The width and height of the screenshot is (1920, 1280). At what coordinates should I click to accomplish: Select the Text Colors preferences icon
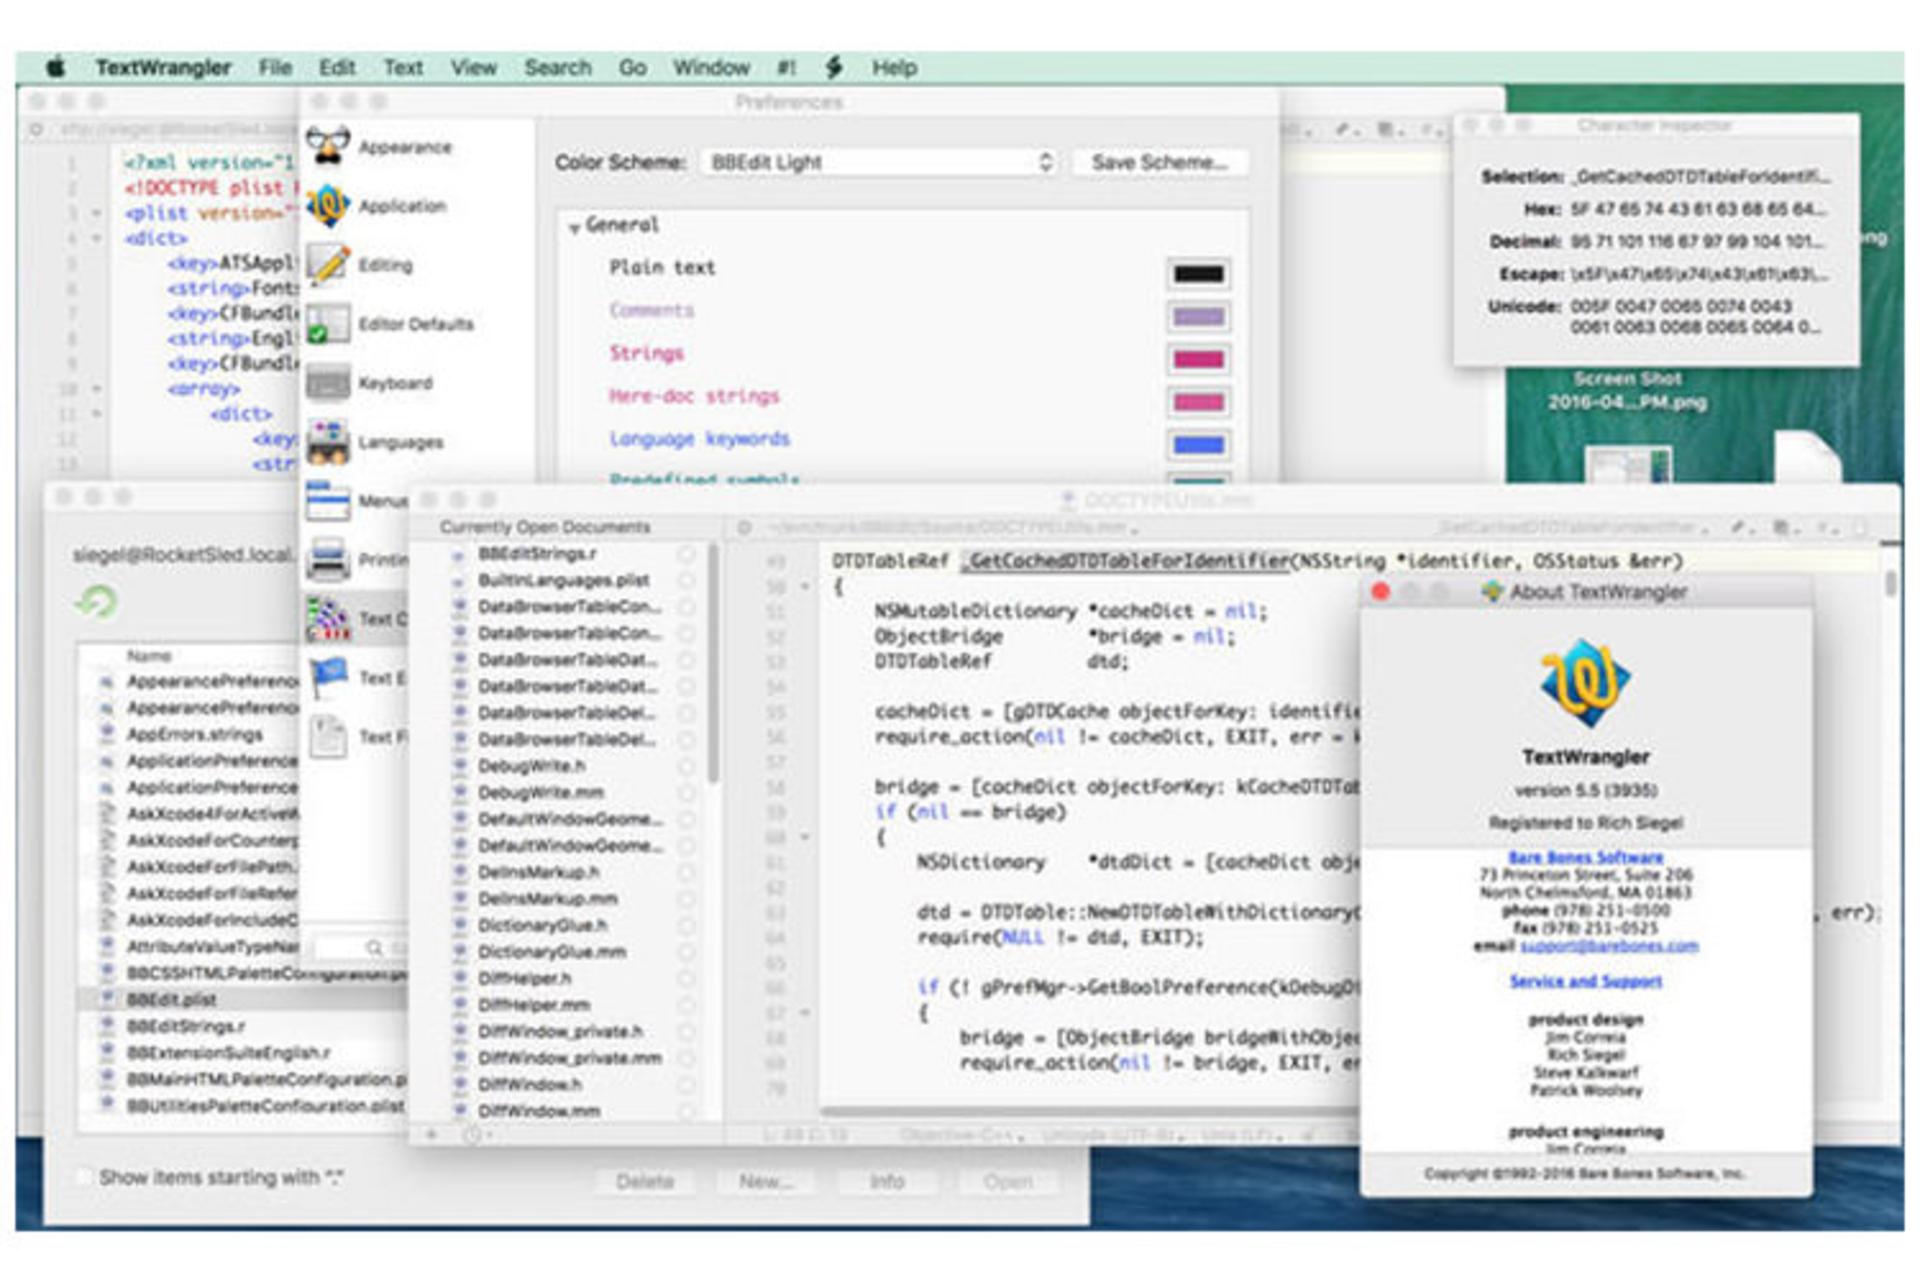[x=328, y=618]
